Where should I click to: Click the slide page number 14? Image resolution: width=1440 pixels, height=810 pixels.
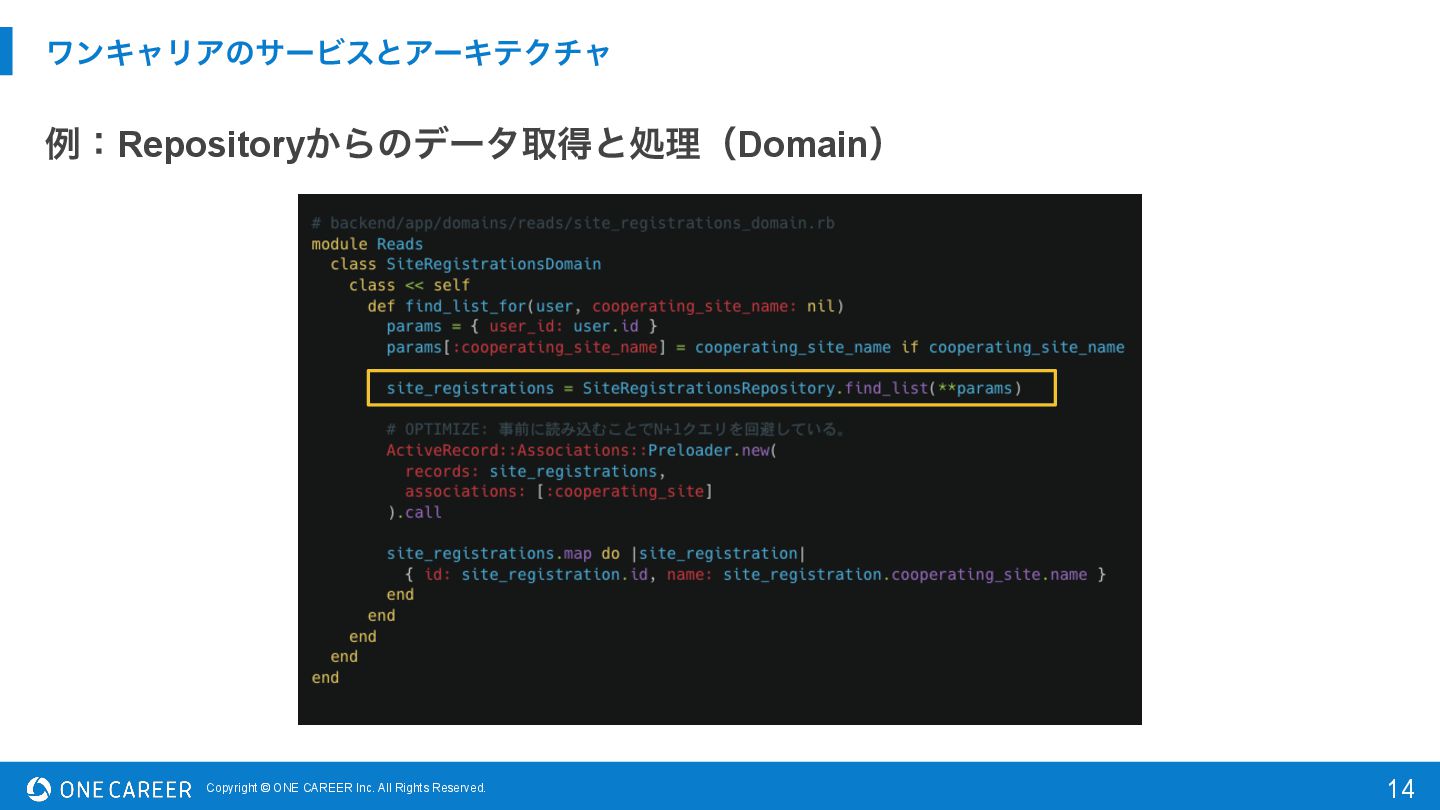1401,789
